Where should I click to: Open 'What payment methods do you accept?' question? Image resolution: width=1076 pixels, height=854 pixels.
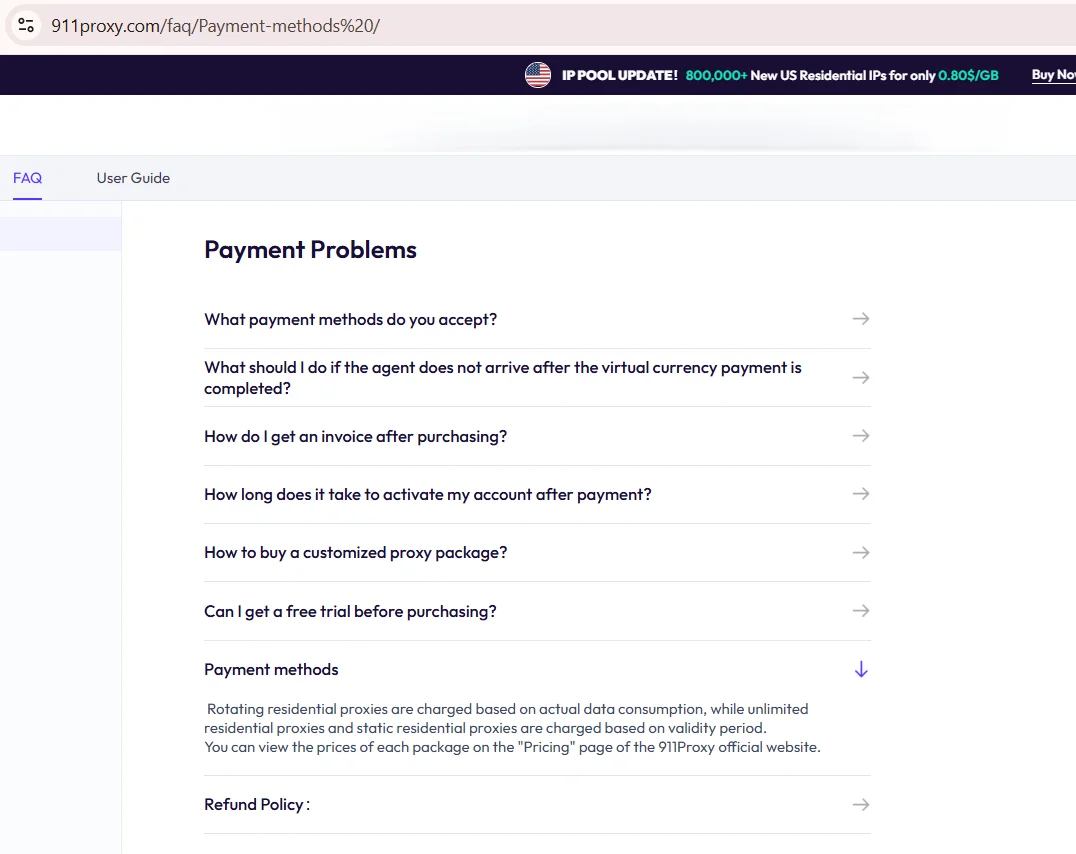pyautogui.click(x=350, y=319)
